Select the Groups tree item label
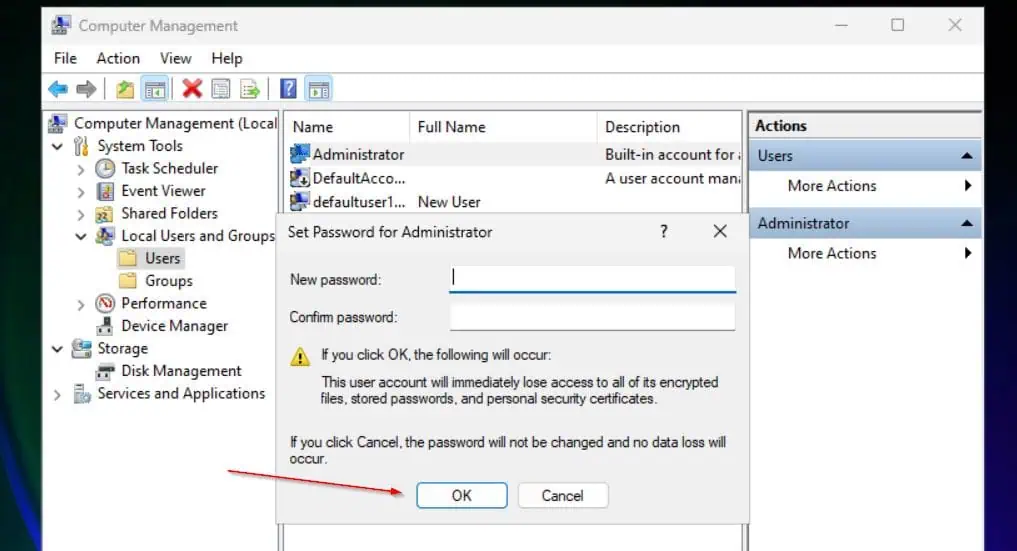1017x551 pixels. pos(169,281)
